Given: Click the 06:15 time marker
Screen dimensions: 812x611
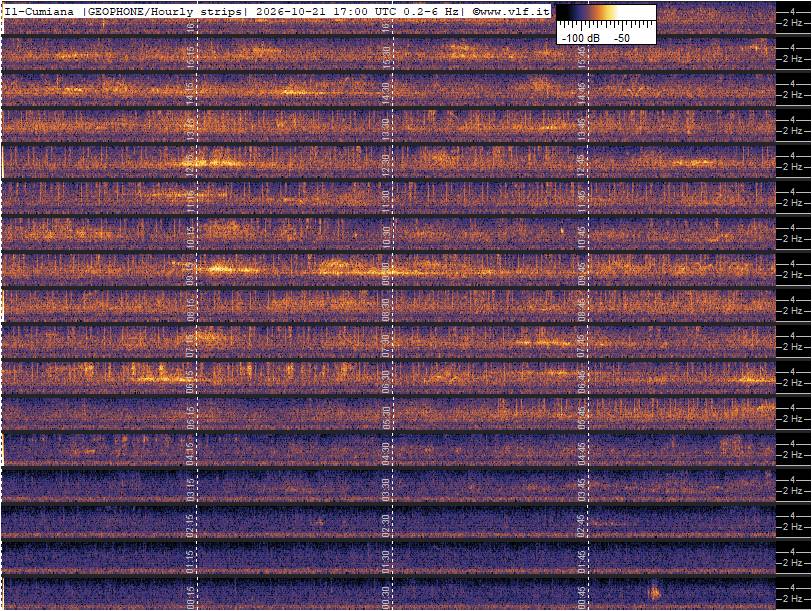Looking at the screenshot, I should [x=192, y=382].
